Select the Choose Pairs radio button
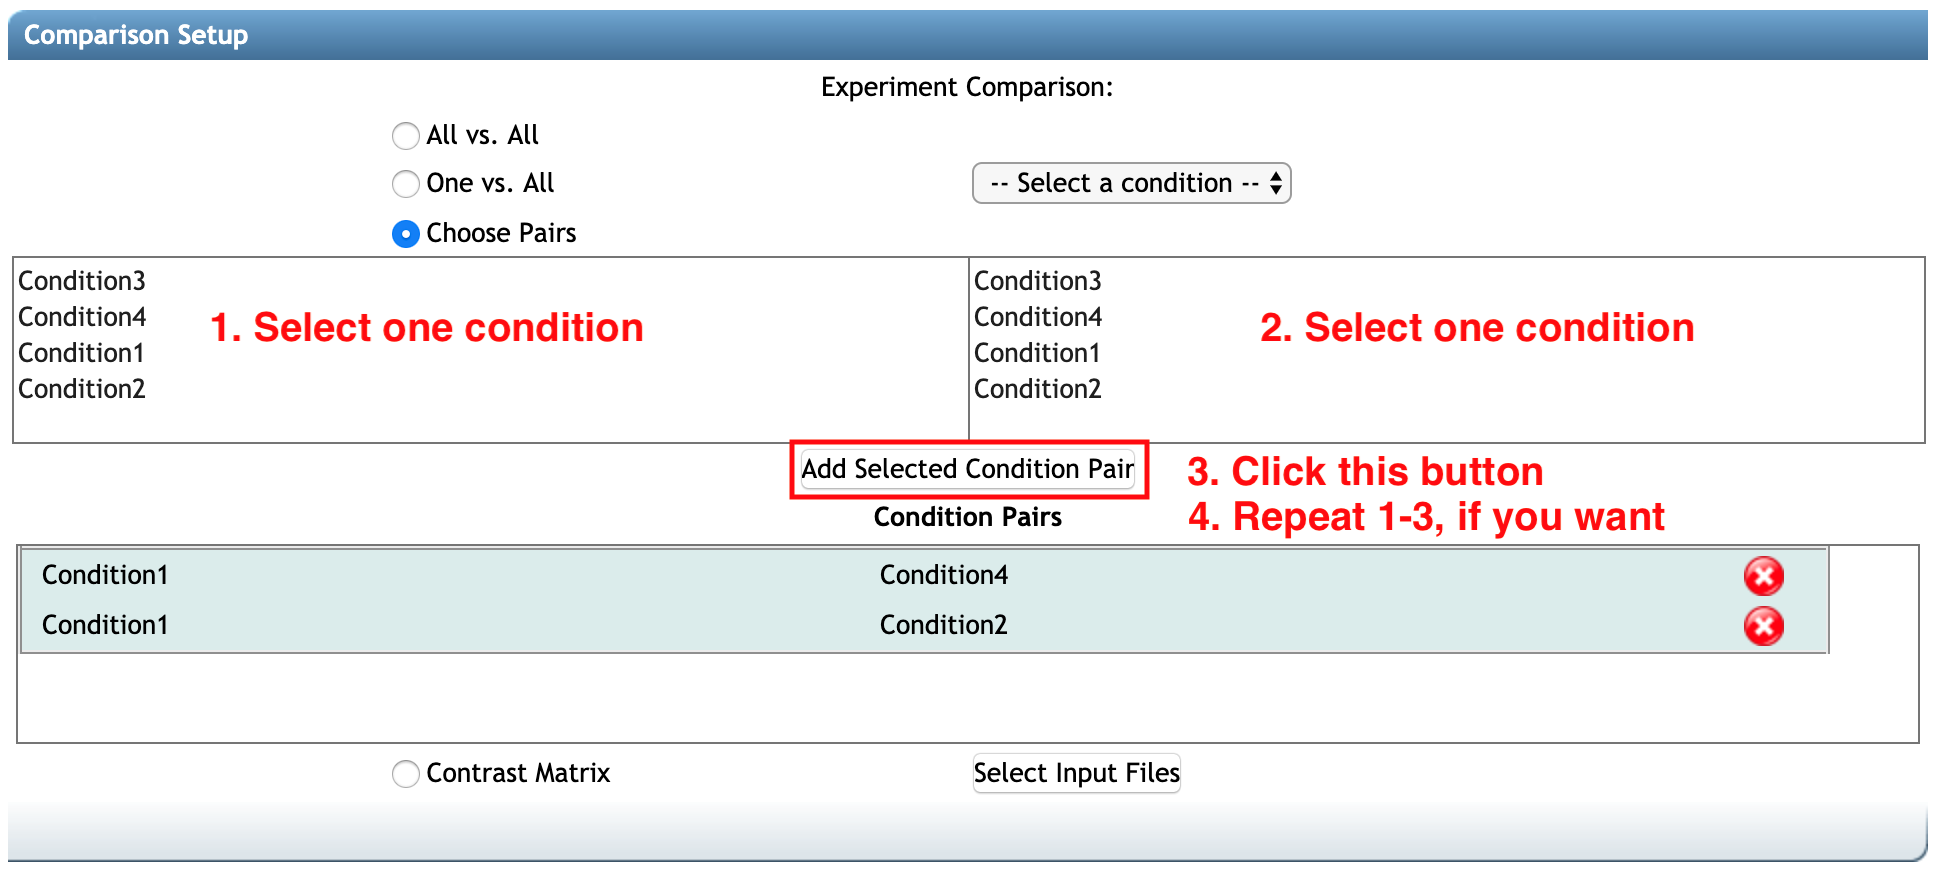Image resolution: width=1936 pixels, height=870 pixels. [x=406, y=233]
